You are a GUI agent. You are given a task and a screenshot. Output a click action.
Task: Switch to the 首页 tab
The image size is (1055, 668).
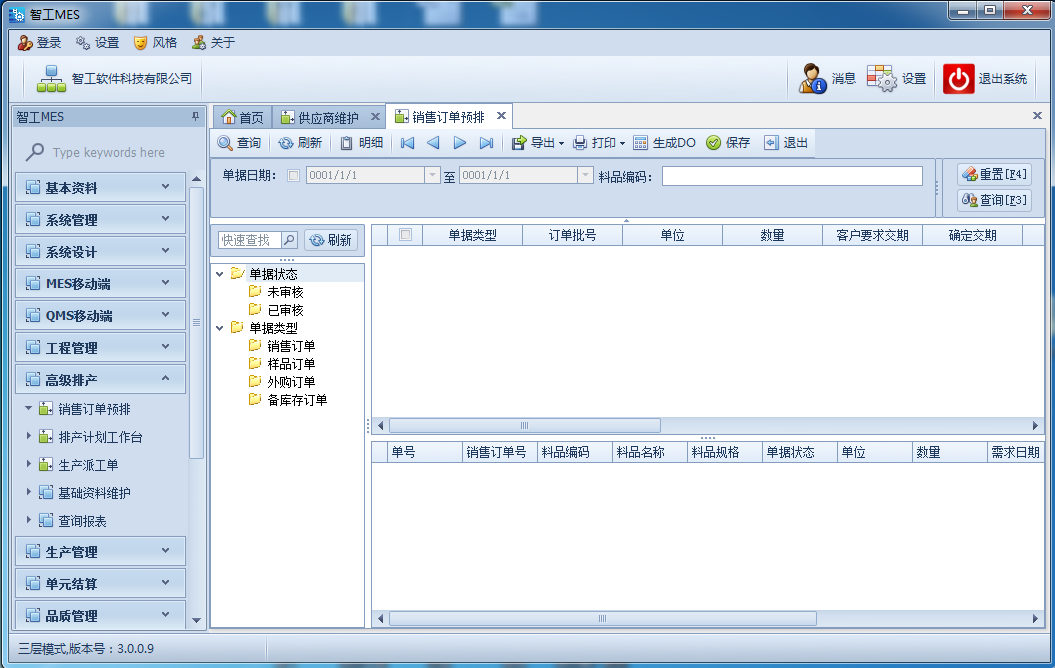[x=243, y=115]
